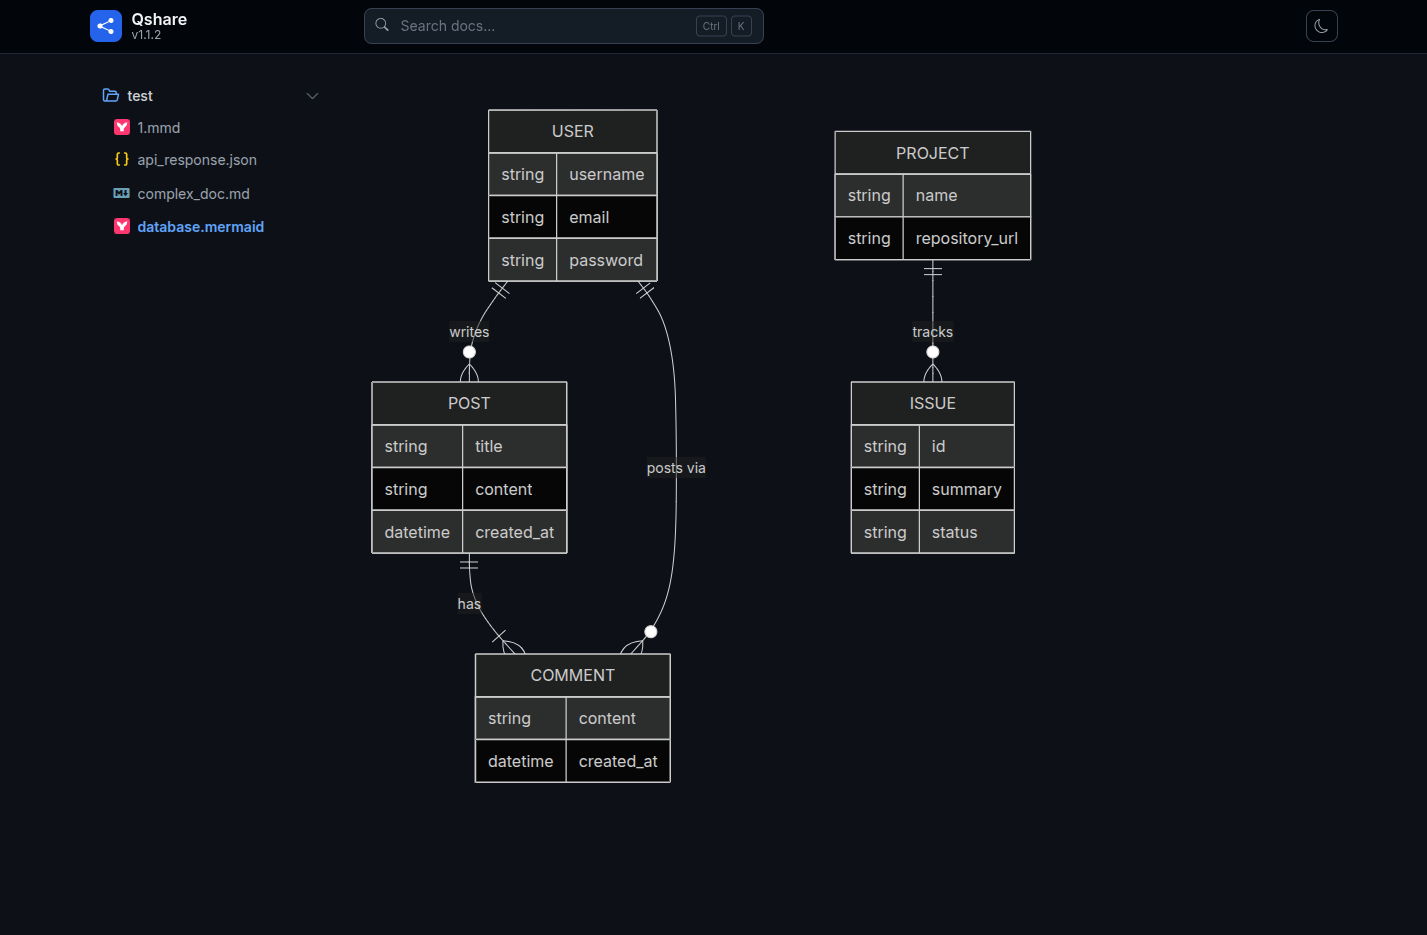Viewport: 1427px width, 935px height.
Task: Click the created_at attribute in COMMENT
Action: pos(618,761)
